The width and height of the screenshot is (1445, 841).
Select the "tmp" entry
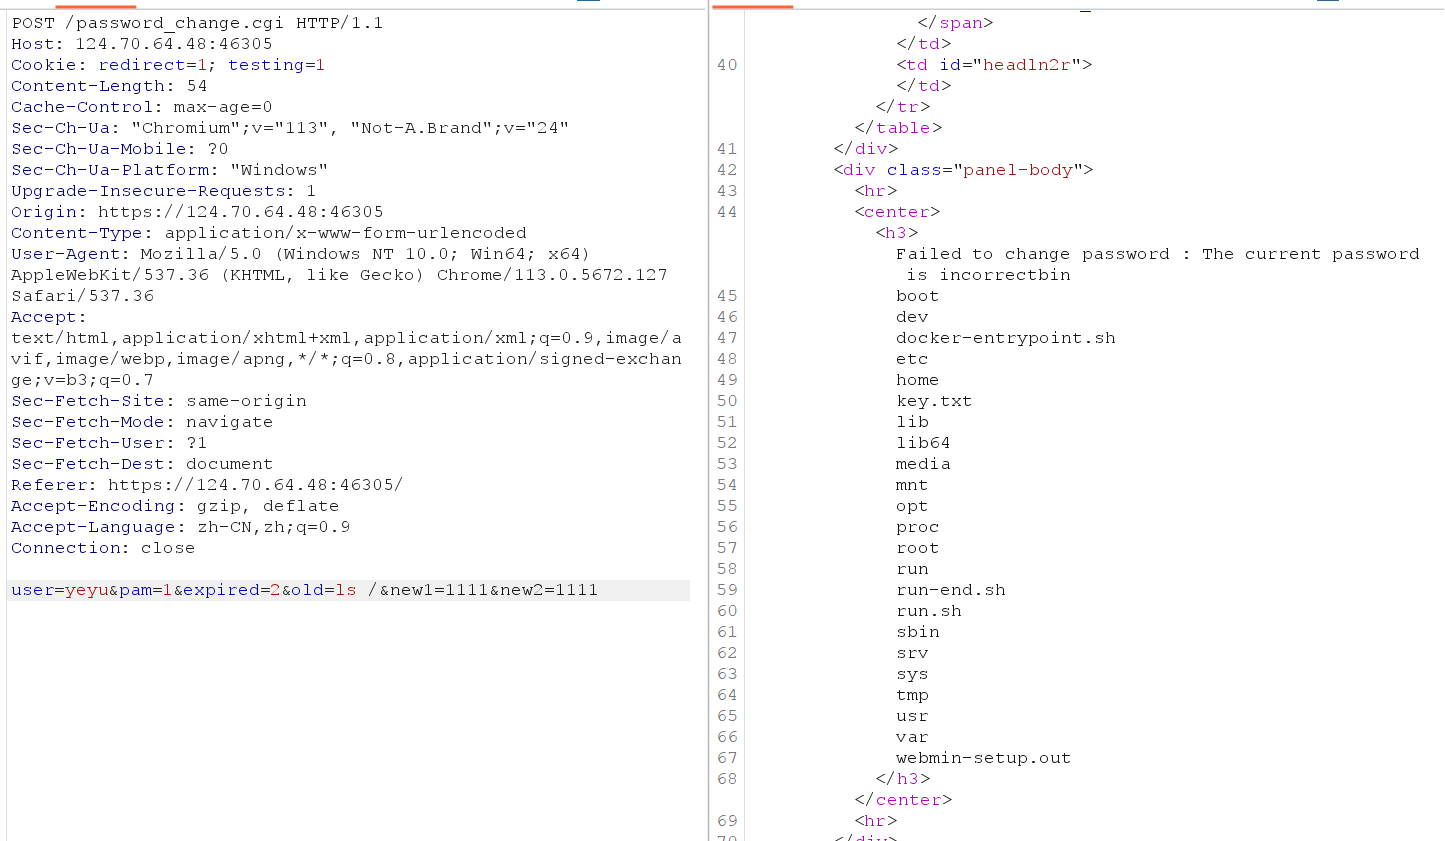(912, 695)
